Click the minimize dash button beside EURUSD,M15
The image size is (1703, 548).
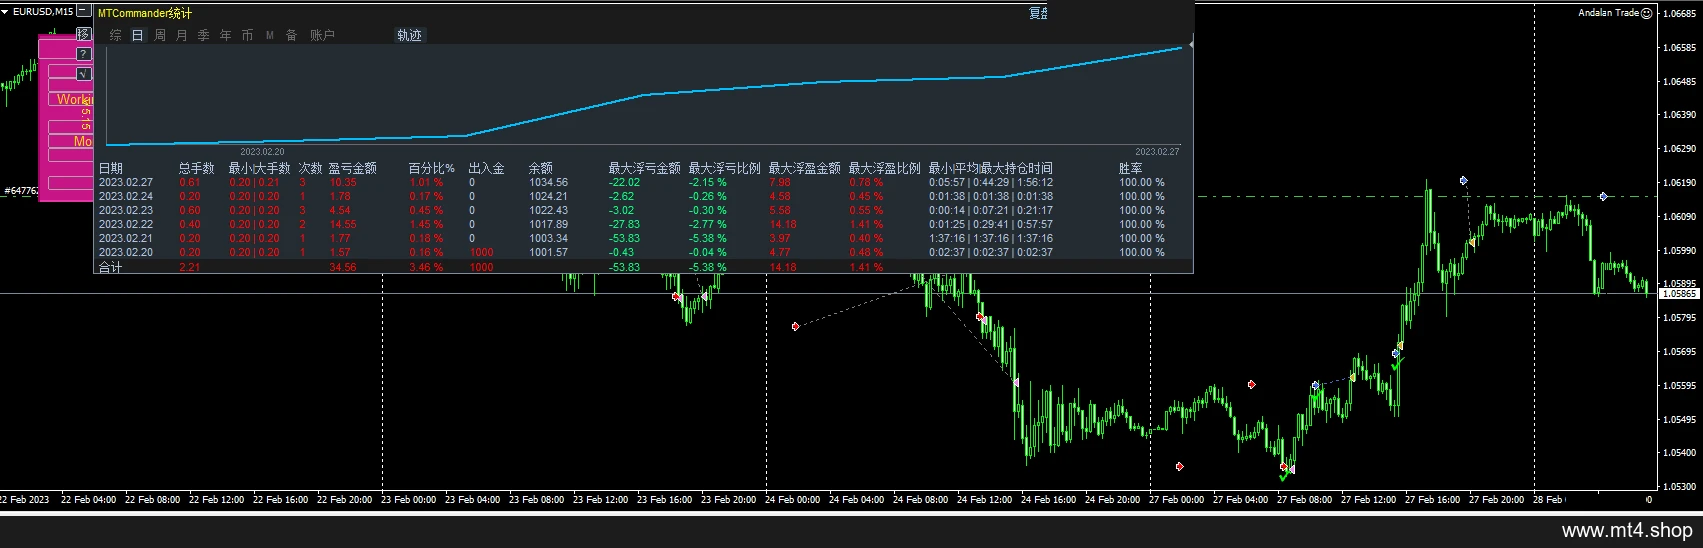tap(84, 11)
